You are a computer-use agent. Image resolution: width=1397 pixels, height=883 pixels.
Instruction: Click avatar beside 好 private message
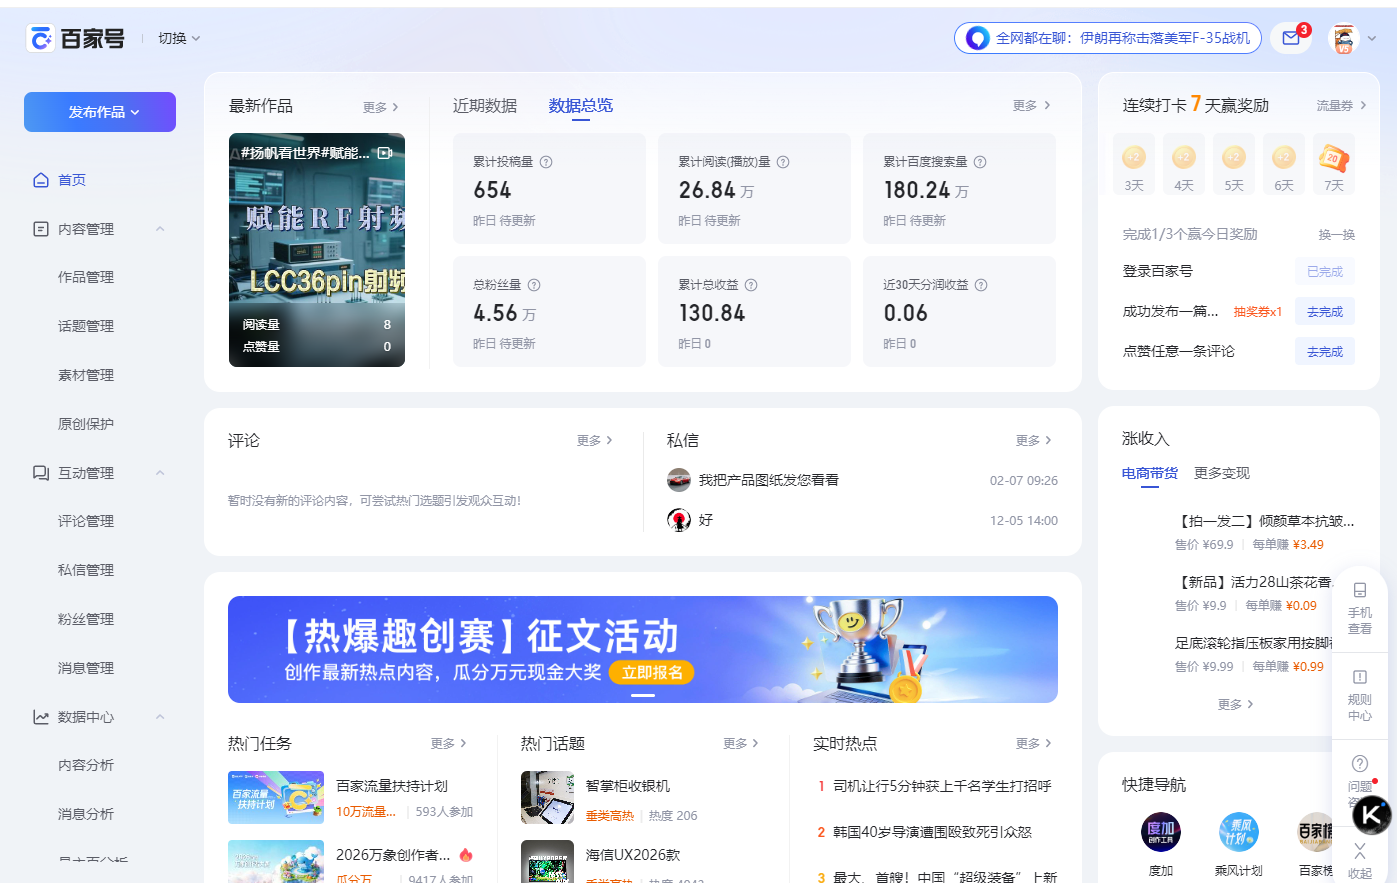coord(679,520)
